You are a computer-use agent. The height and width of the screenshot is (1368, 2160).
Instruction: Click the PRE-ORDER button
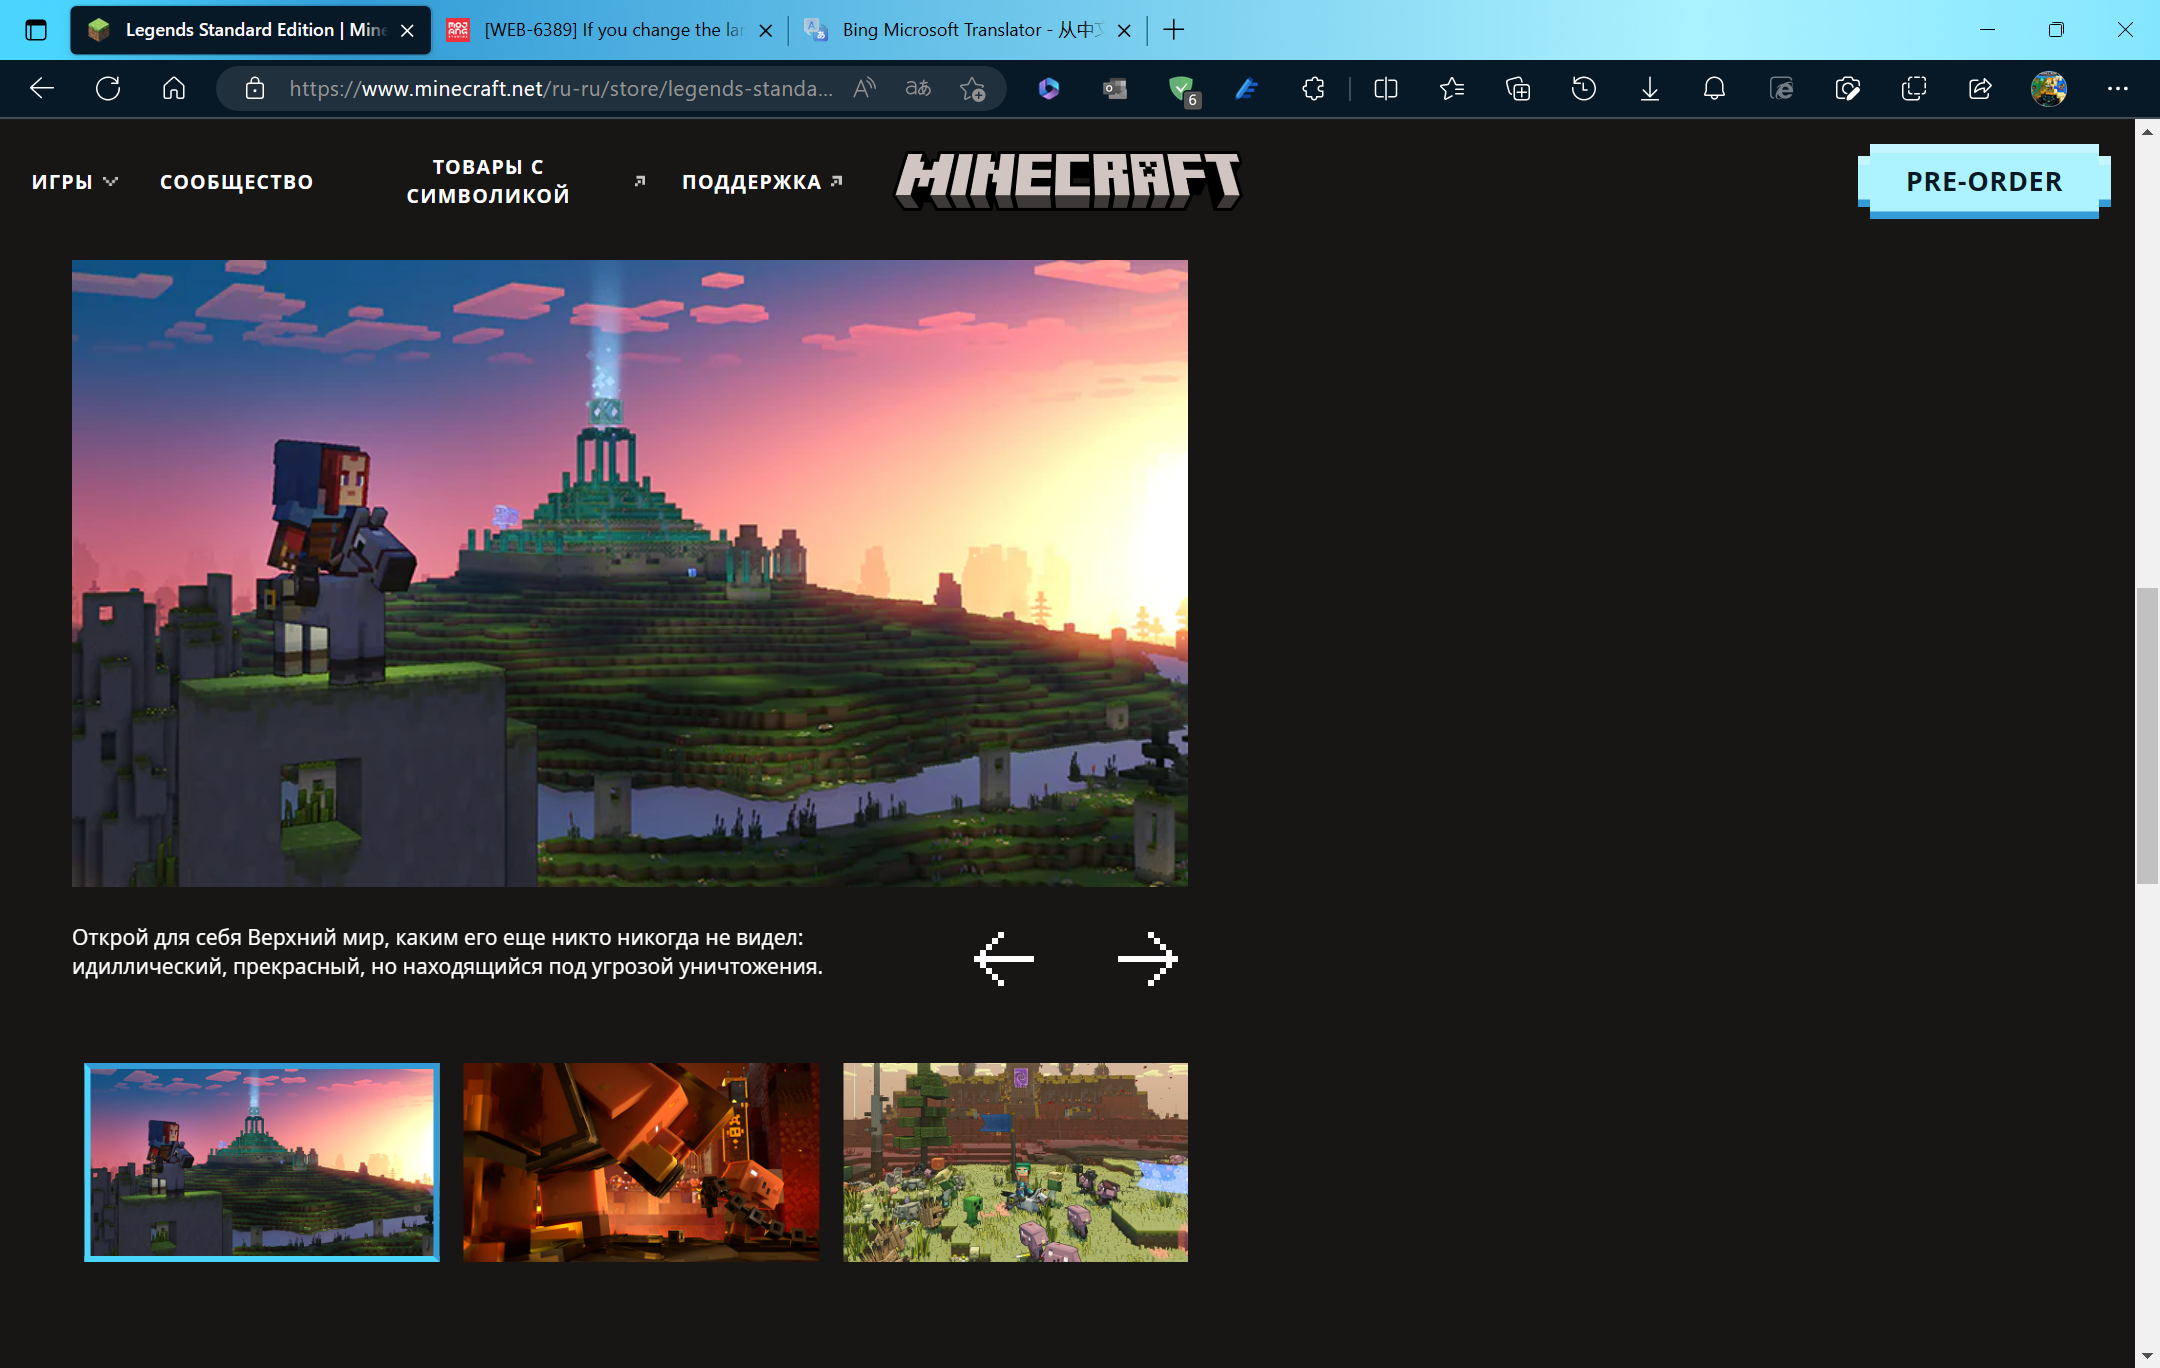(1984, 181)
